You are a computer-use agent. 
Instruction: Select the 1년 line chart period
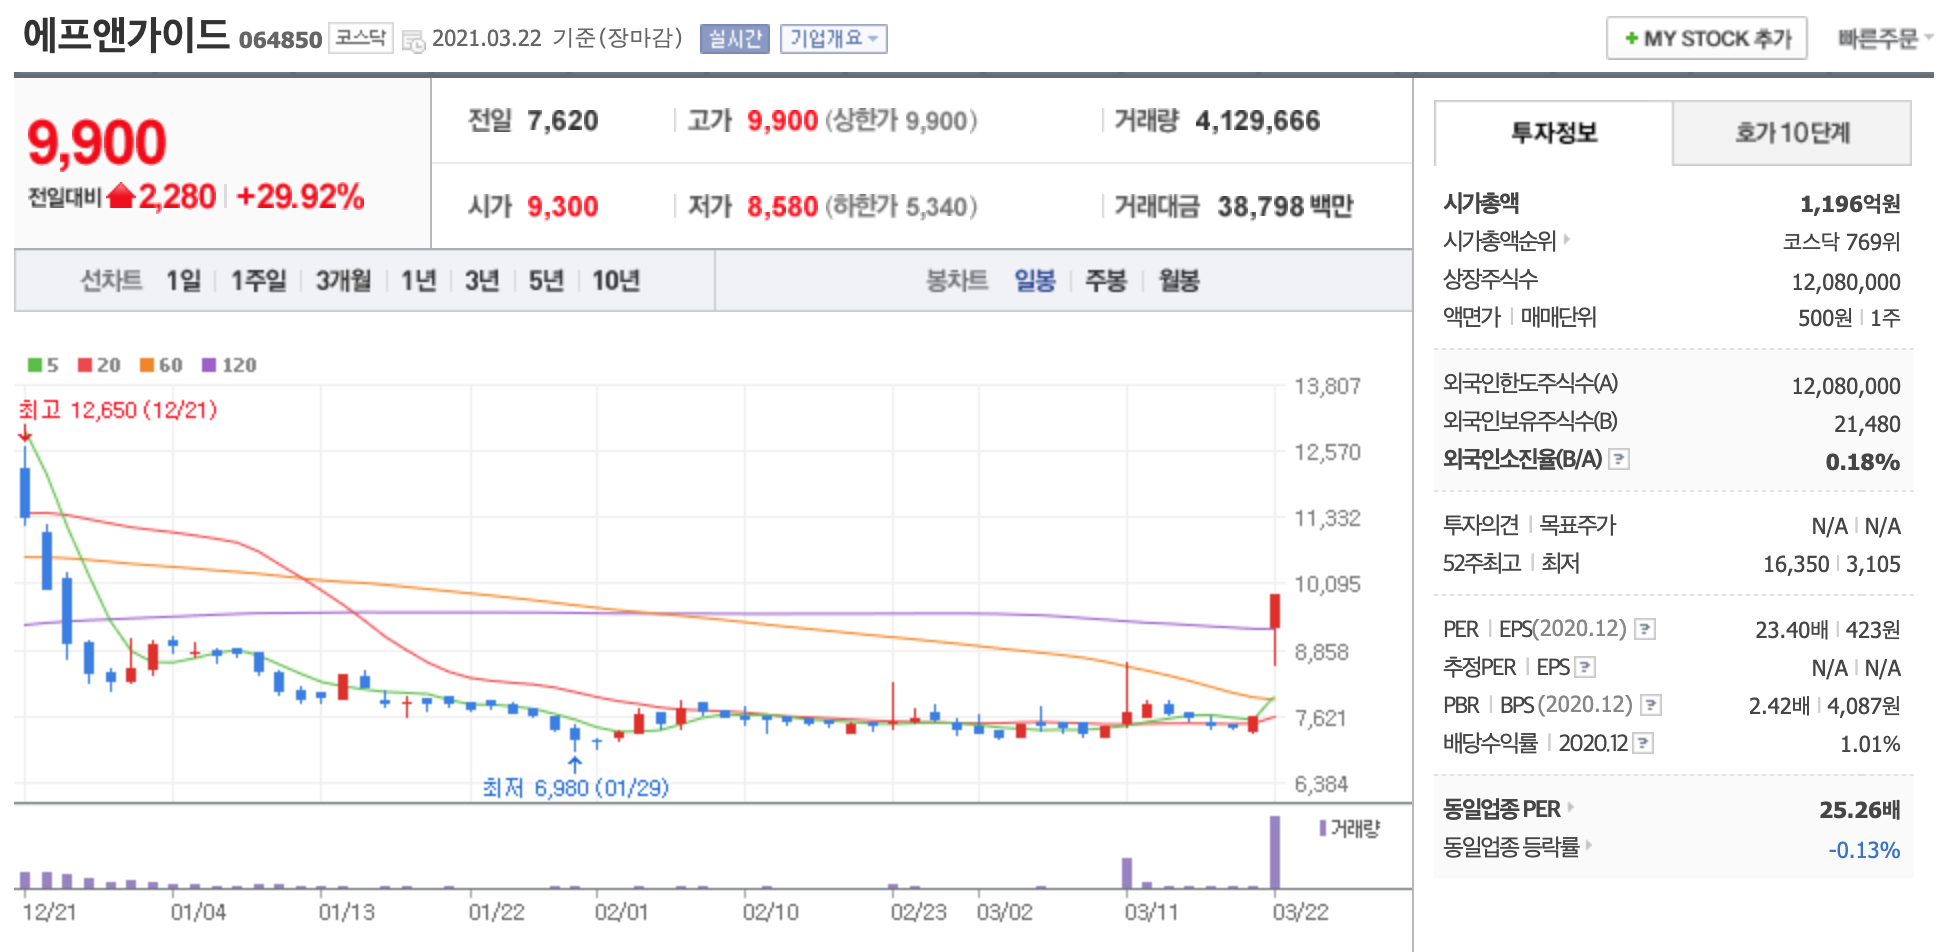click(418, 281)
